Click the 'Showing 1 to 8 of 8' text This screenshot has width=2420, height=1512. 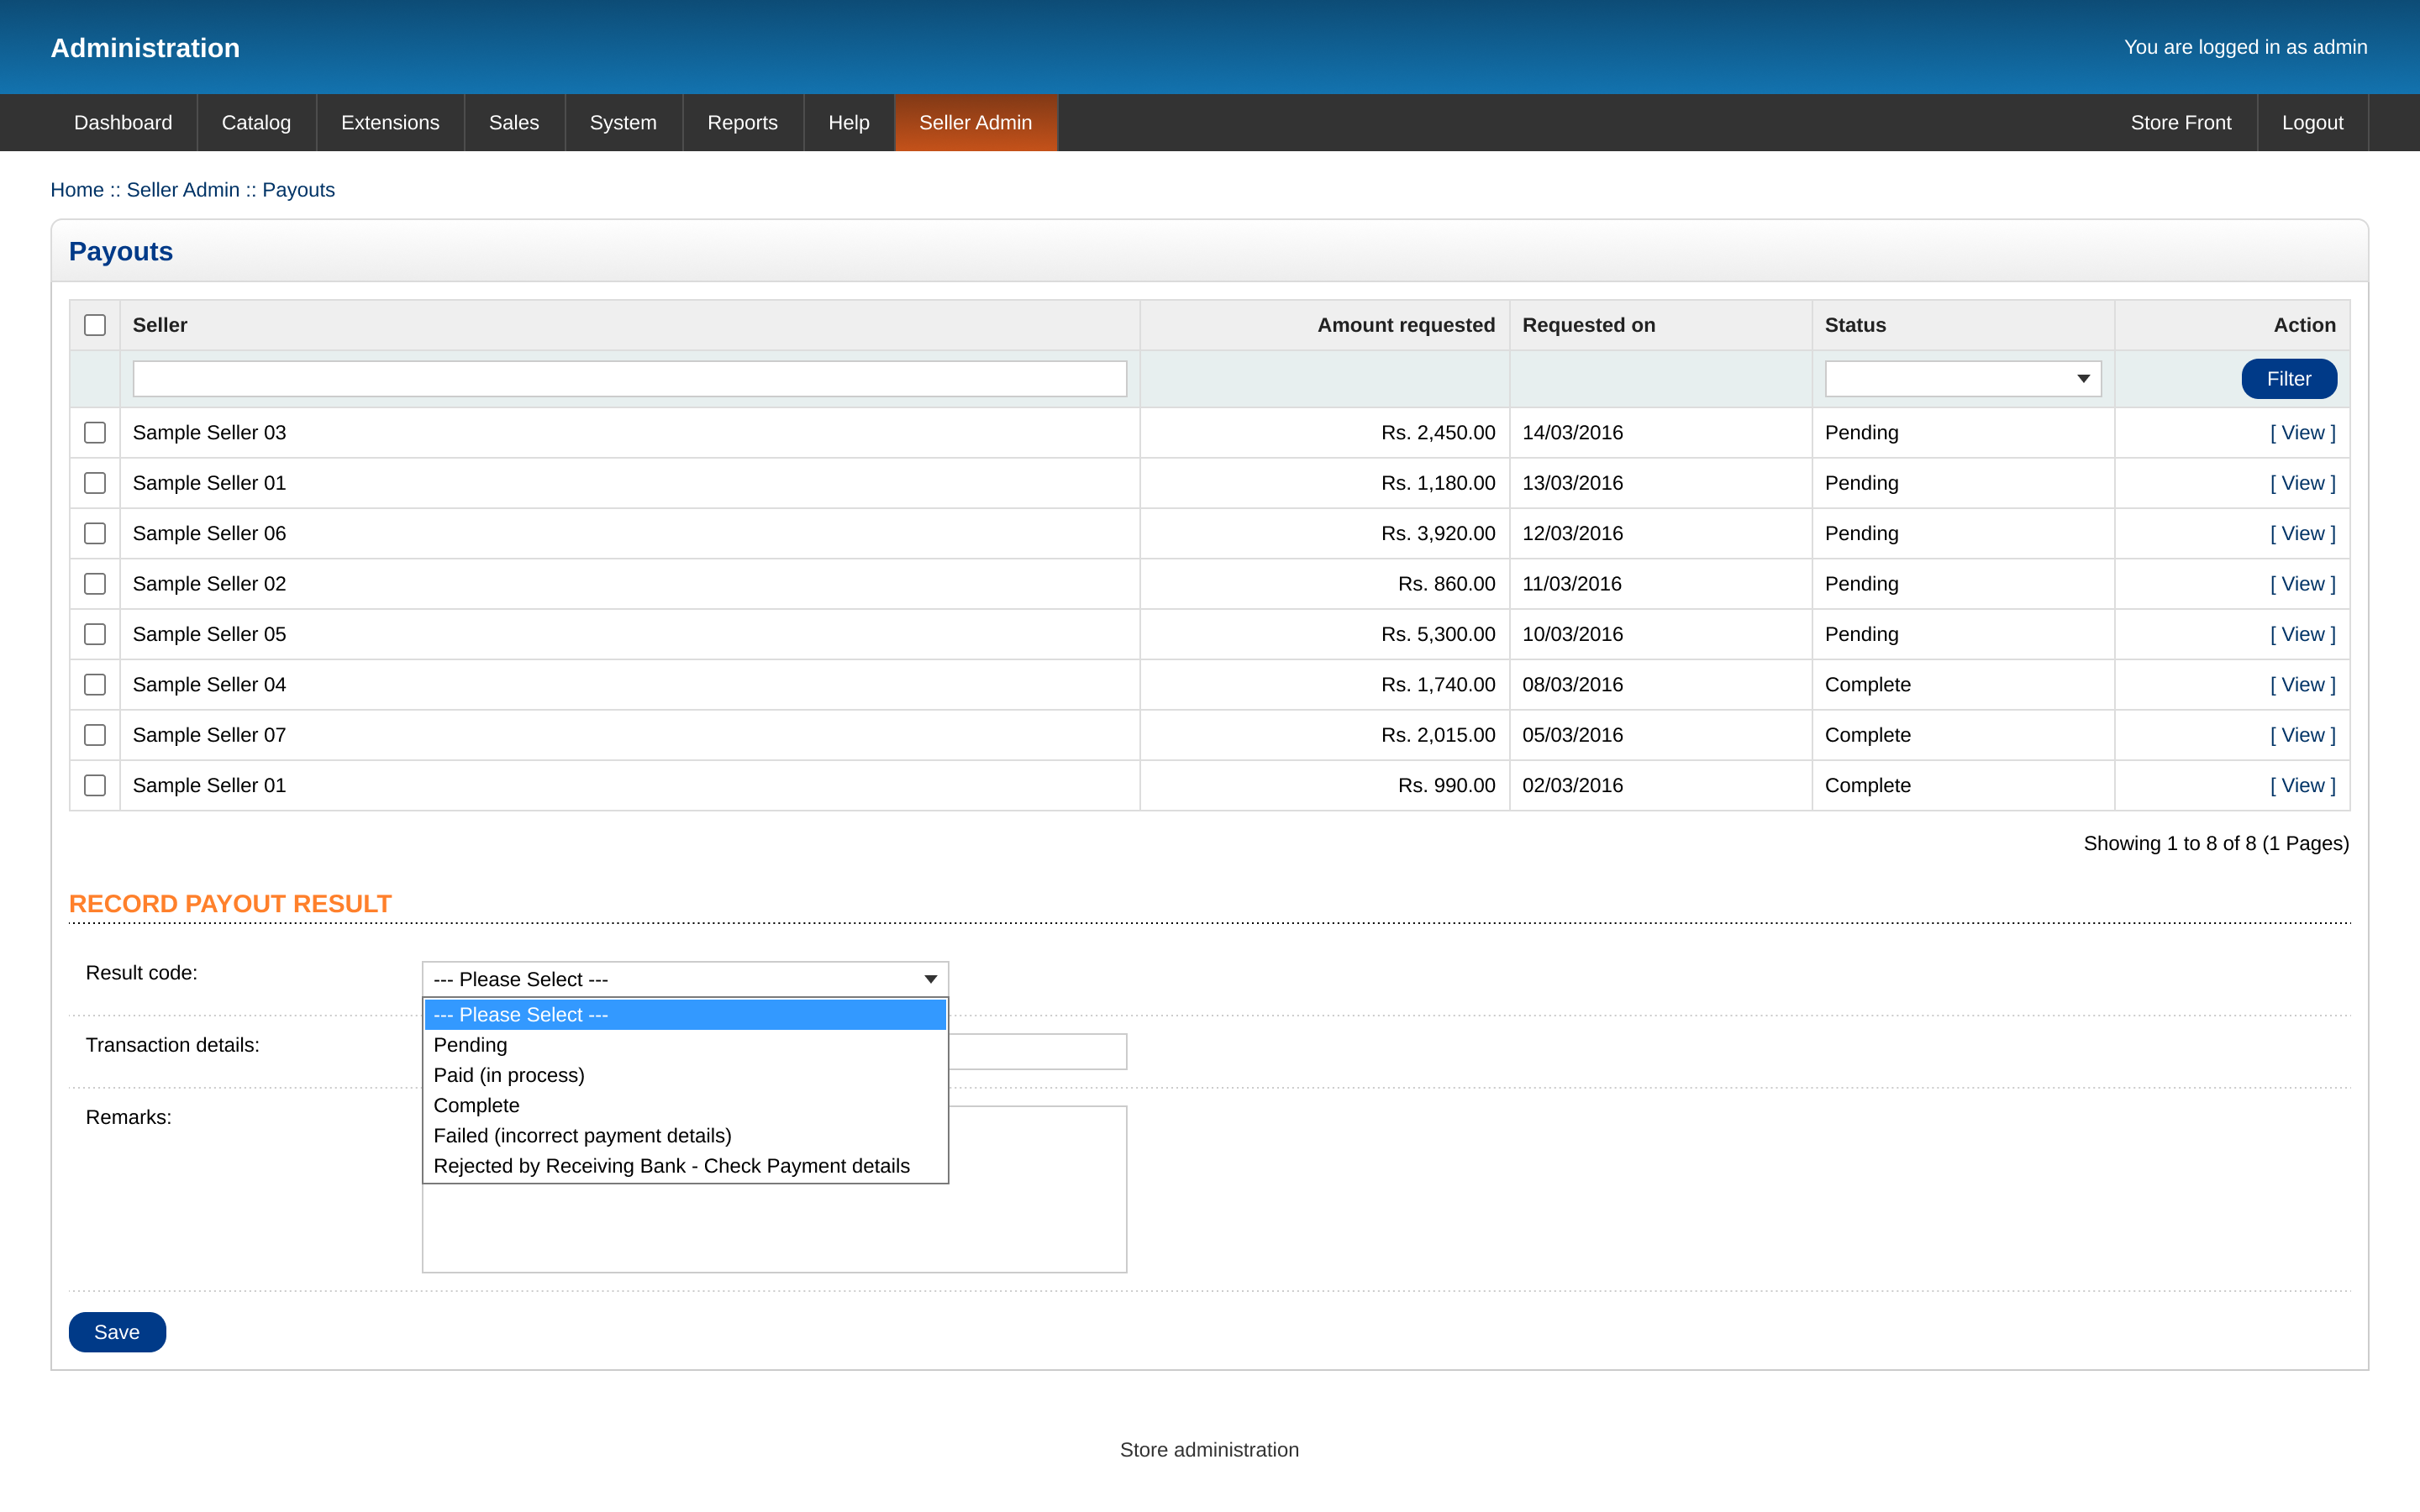[x=2216, y=843]
